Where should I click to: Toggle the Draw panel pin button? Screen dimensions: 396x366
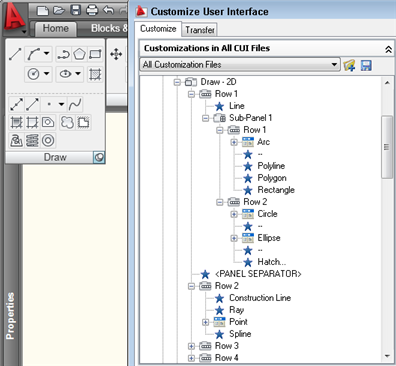99,157
